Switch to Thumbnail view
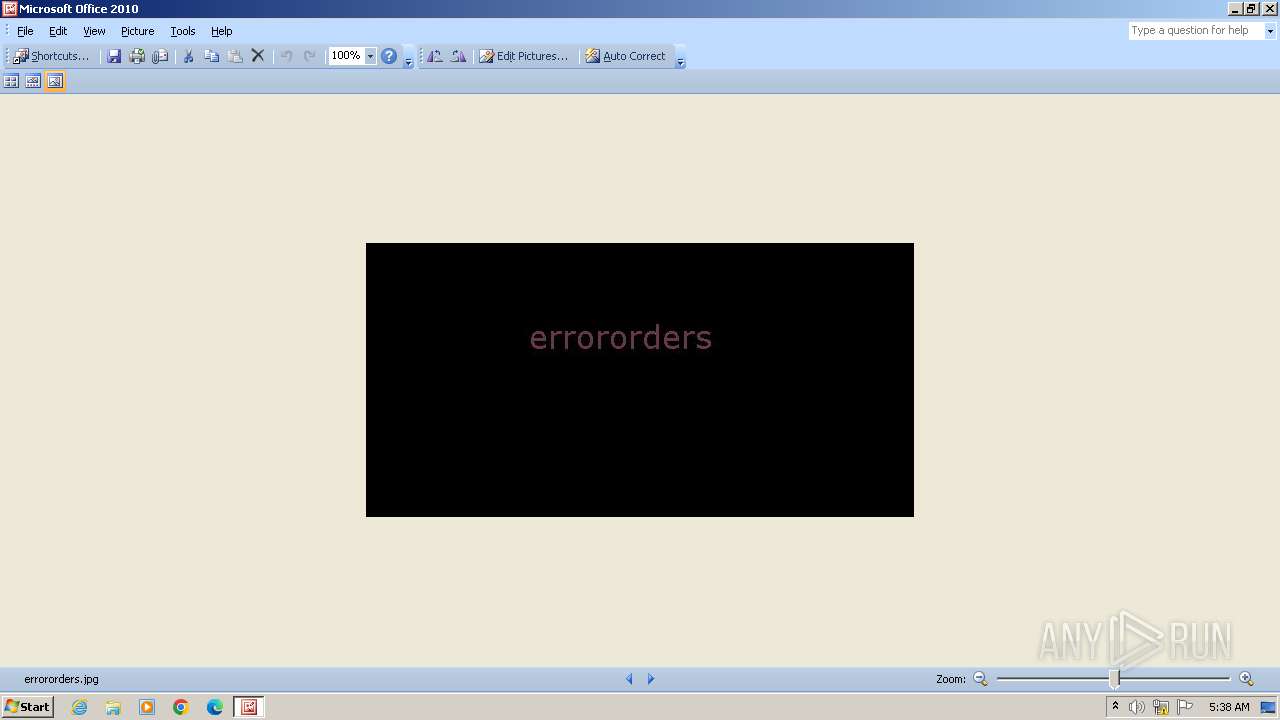 tap(11, 81)
